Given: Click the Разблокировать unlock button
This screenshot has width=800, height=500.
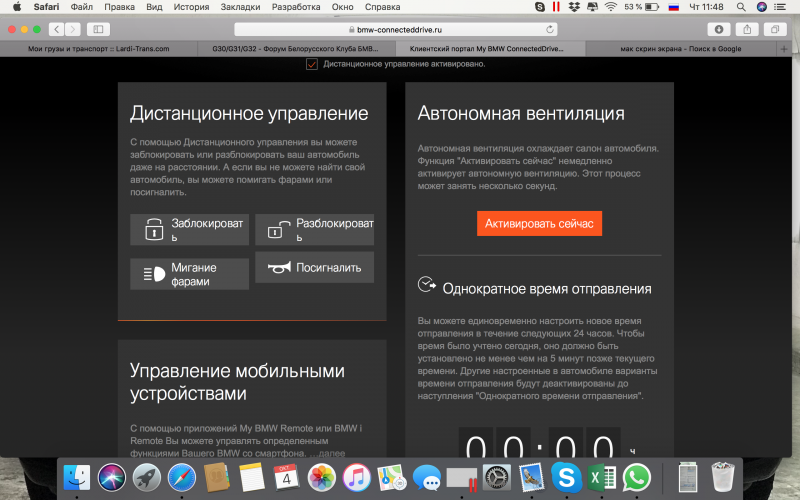Looking at the screenshot, I should (314, 230).
